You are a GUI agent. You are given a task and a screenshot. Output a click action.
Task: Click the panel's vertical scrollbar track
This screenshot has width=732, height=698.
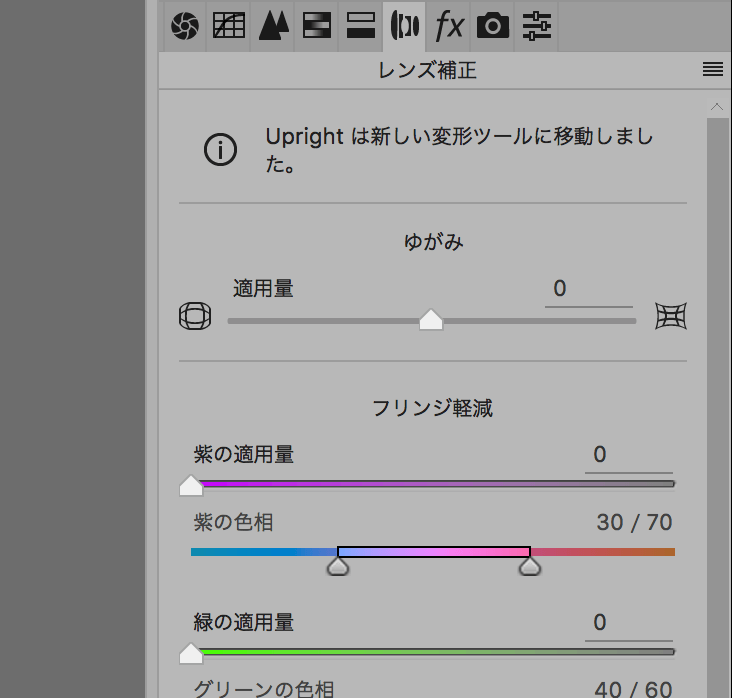717,406
